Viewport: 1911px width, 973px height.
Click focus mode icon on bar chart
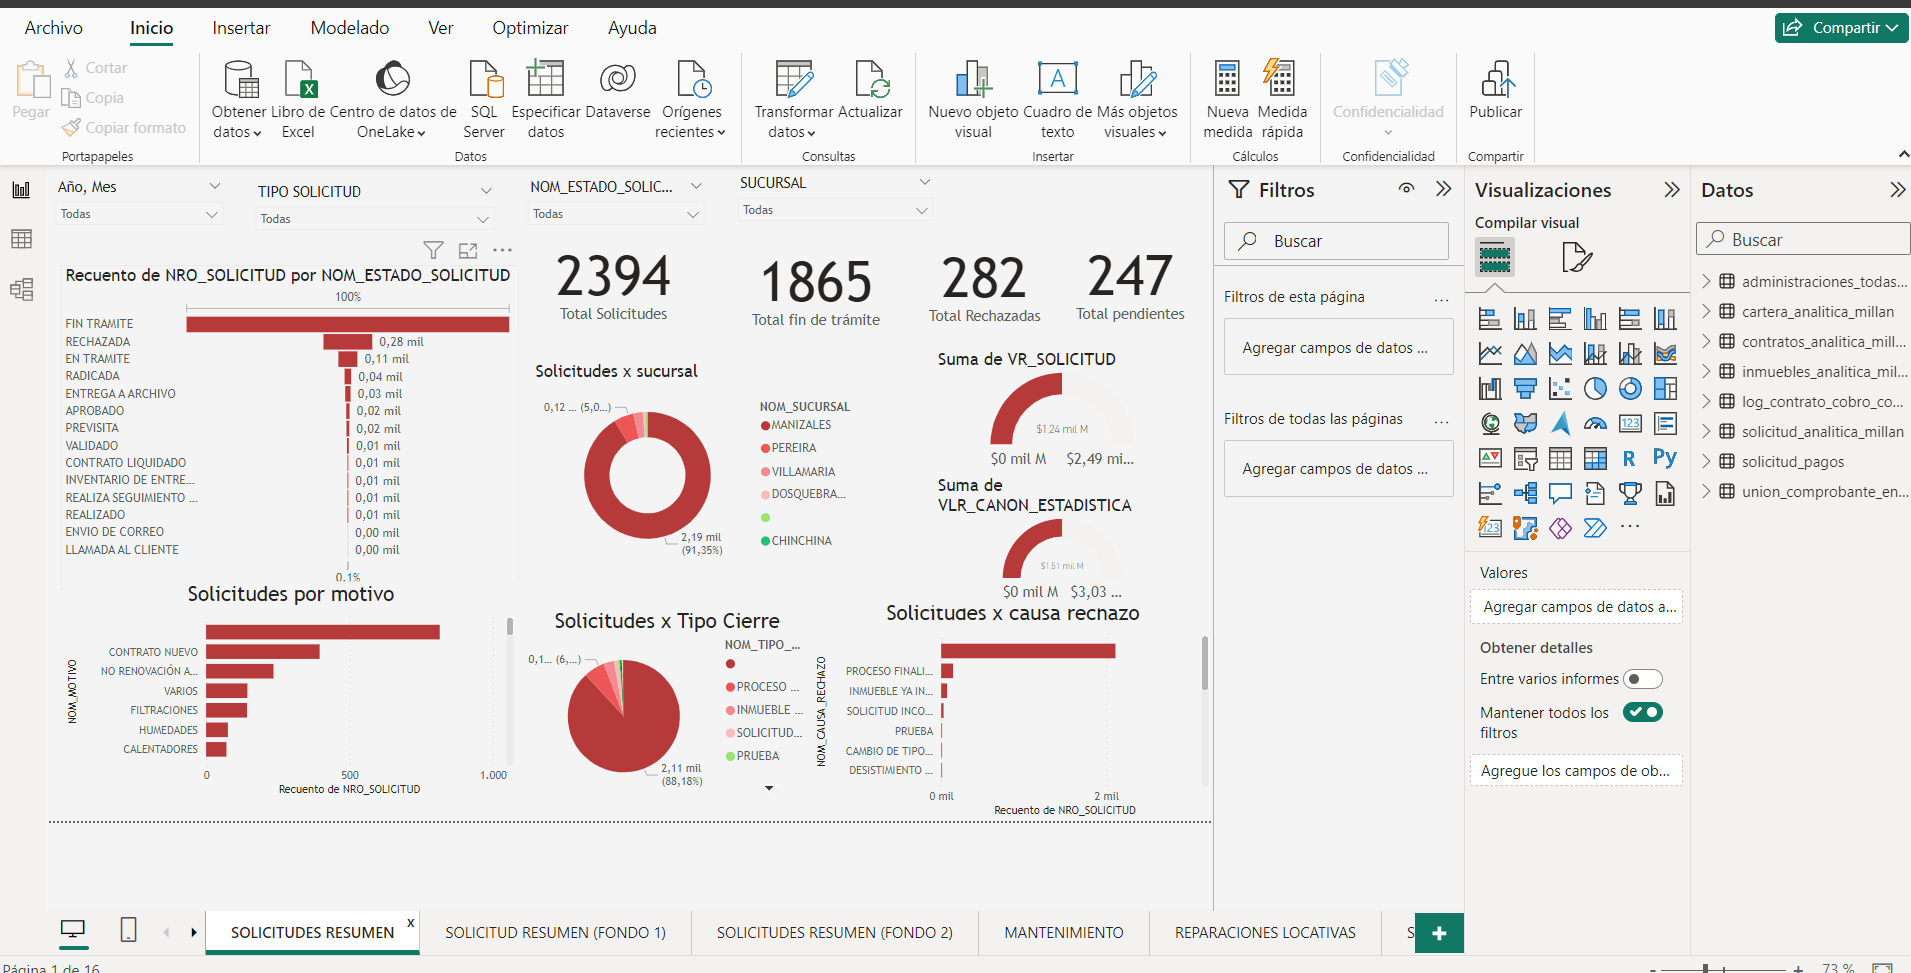click(467, 250)
